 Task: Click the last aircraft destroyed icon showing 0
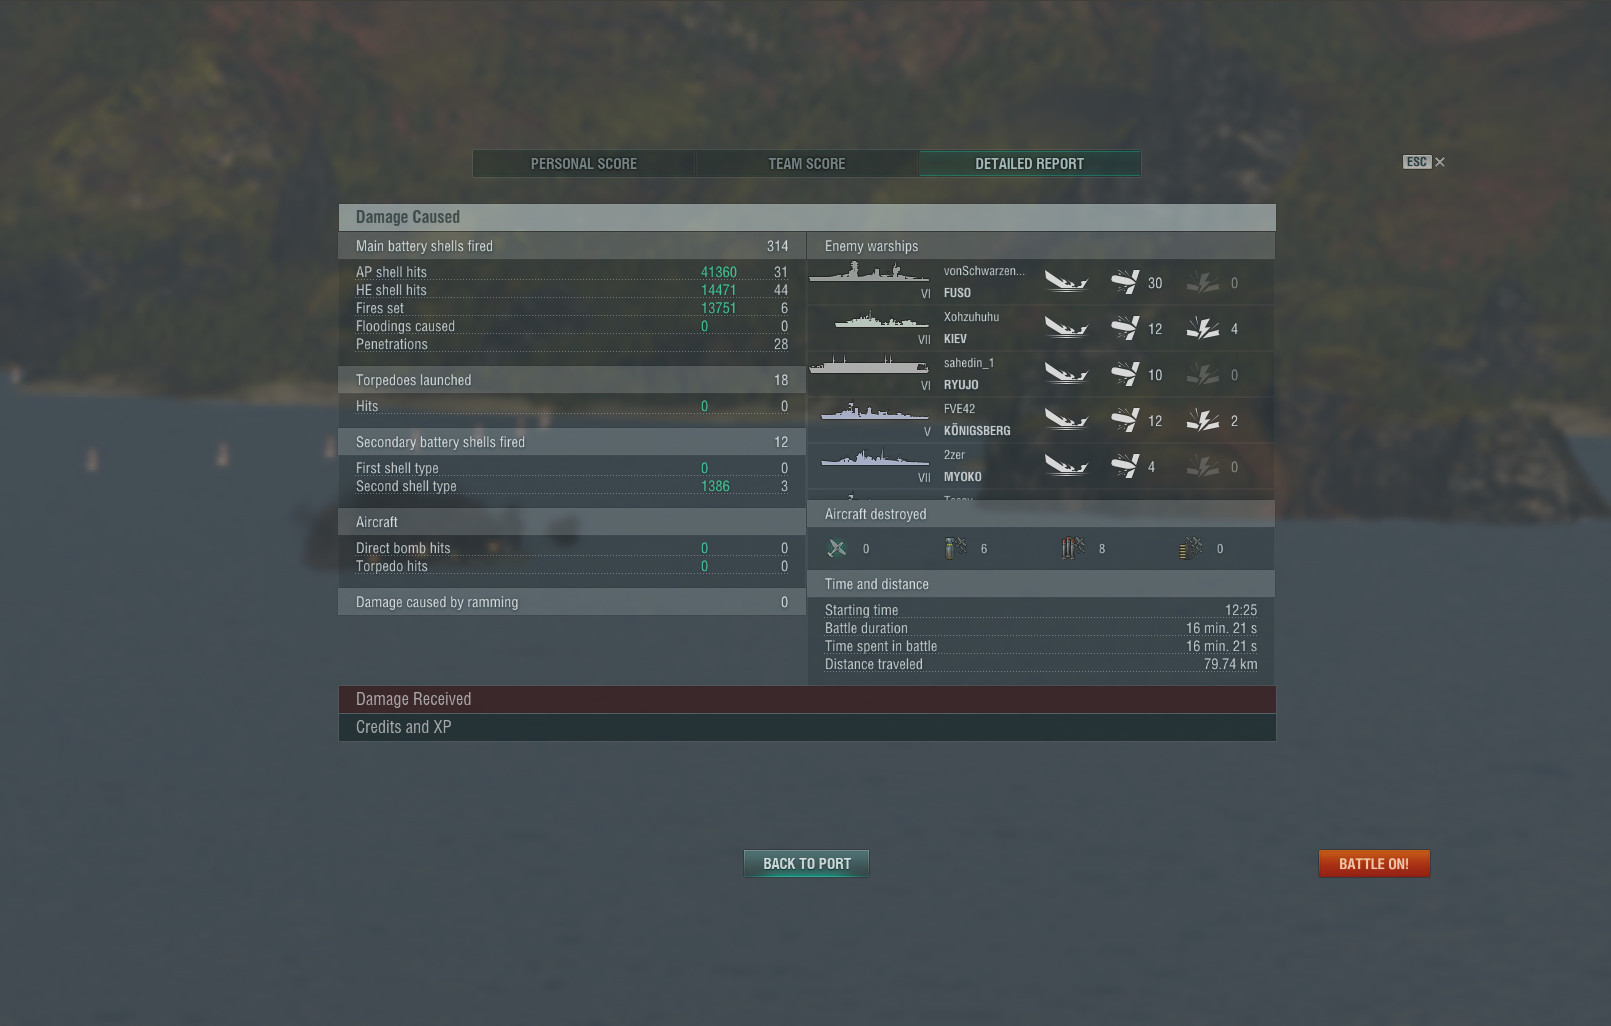tap(1191, 548)
